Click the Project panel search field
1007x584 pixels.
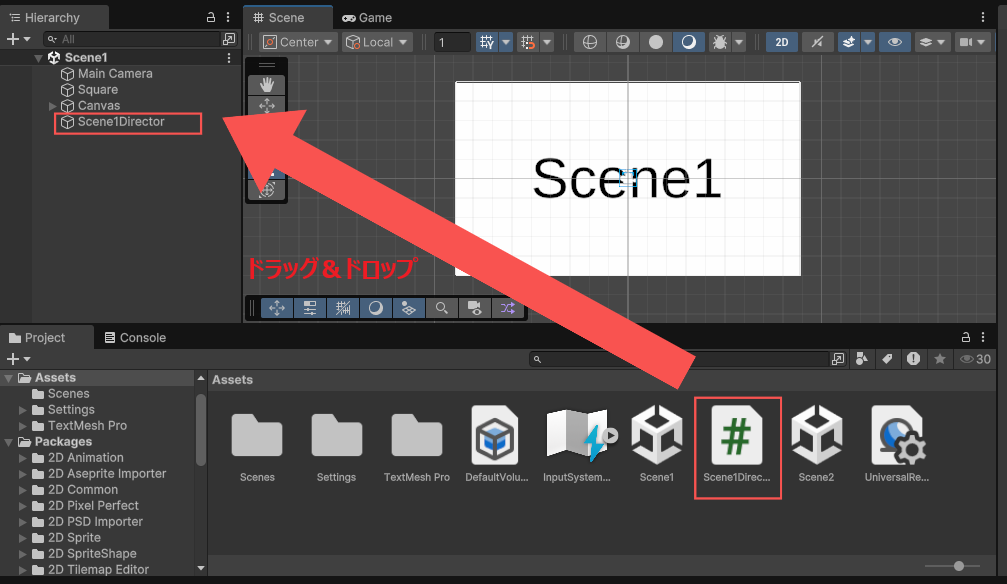tap(681, 359)
